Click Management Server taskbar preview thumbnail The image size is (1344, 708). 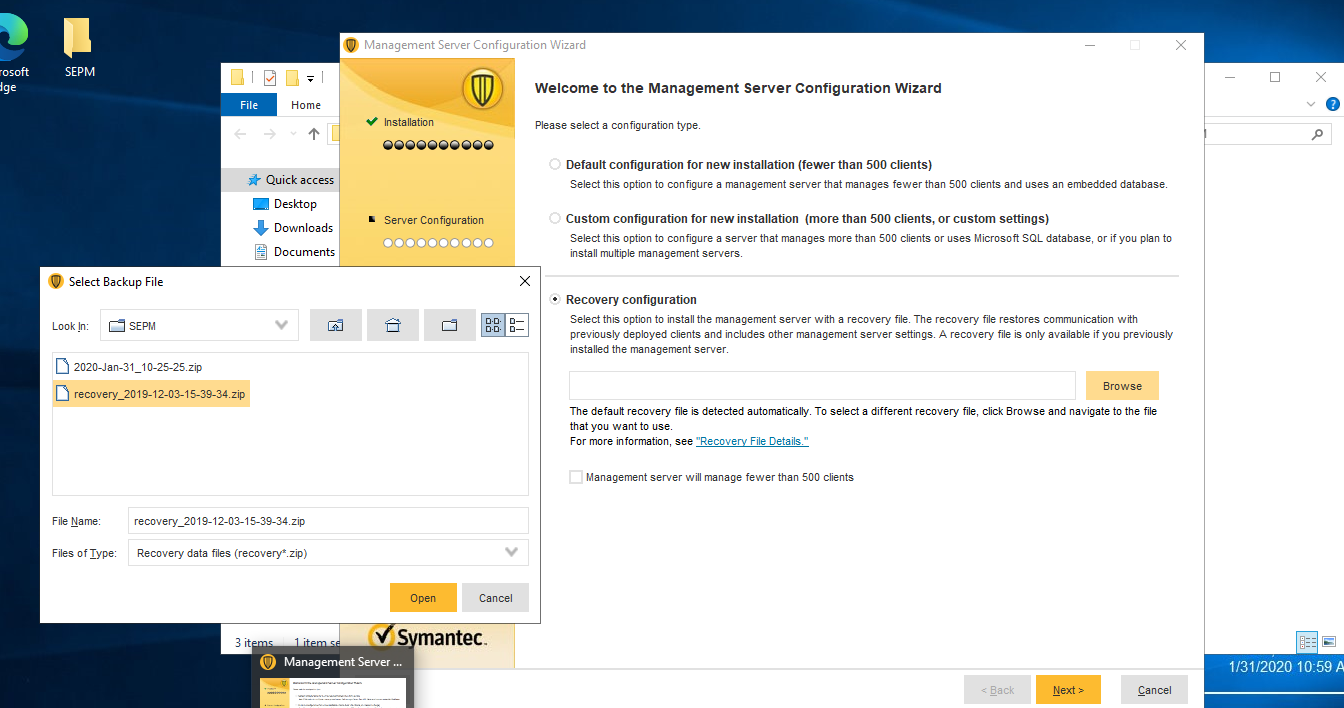click(x=333, y=693)
